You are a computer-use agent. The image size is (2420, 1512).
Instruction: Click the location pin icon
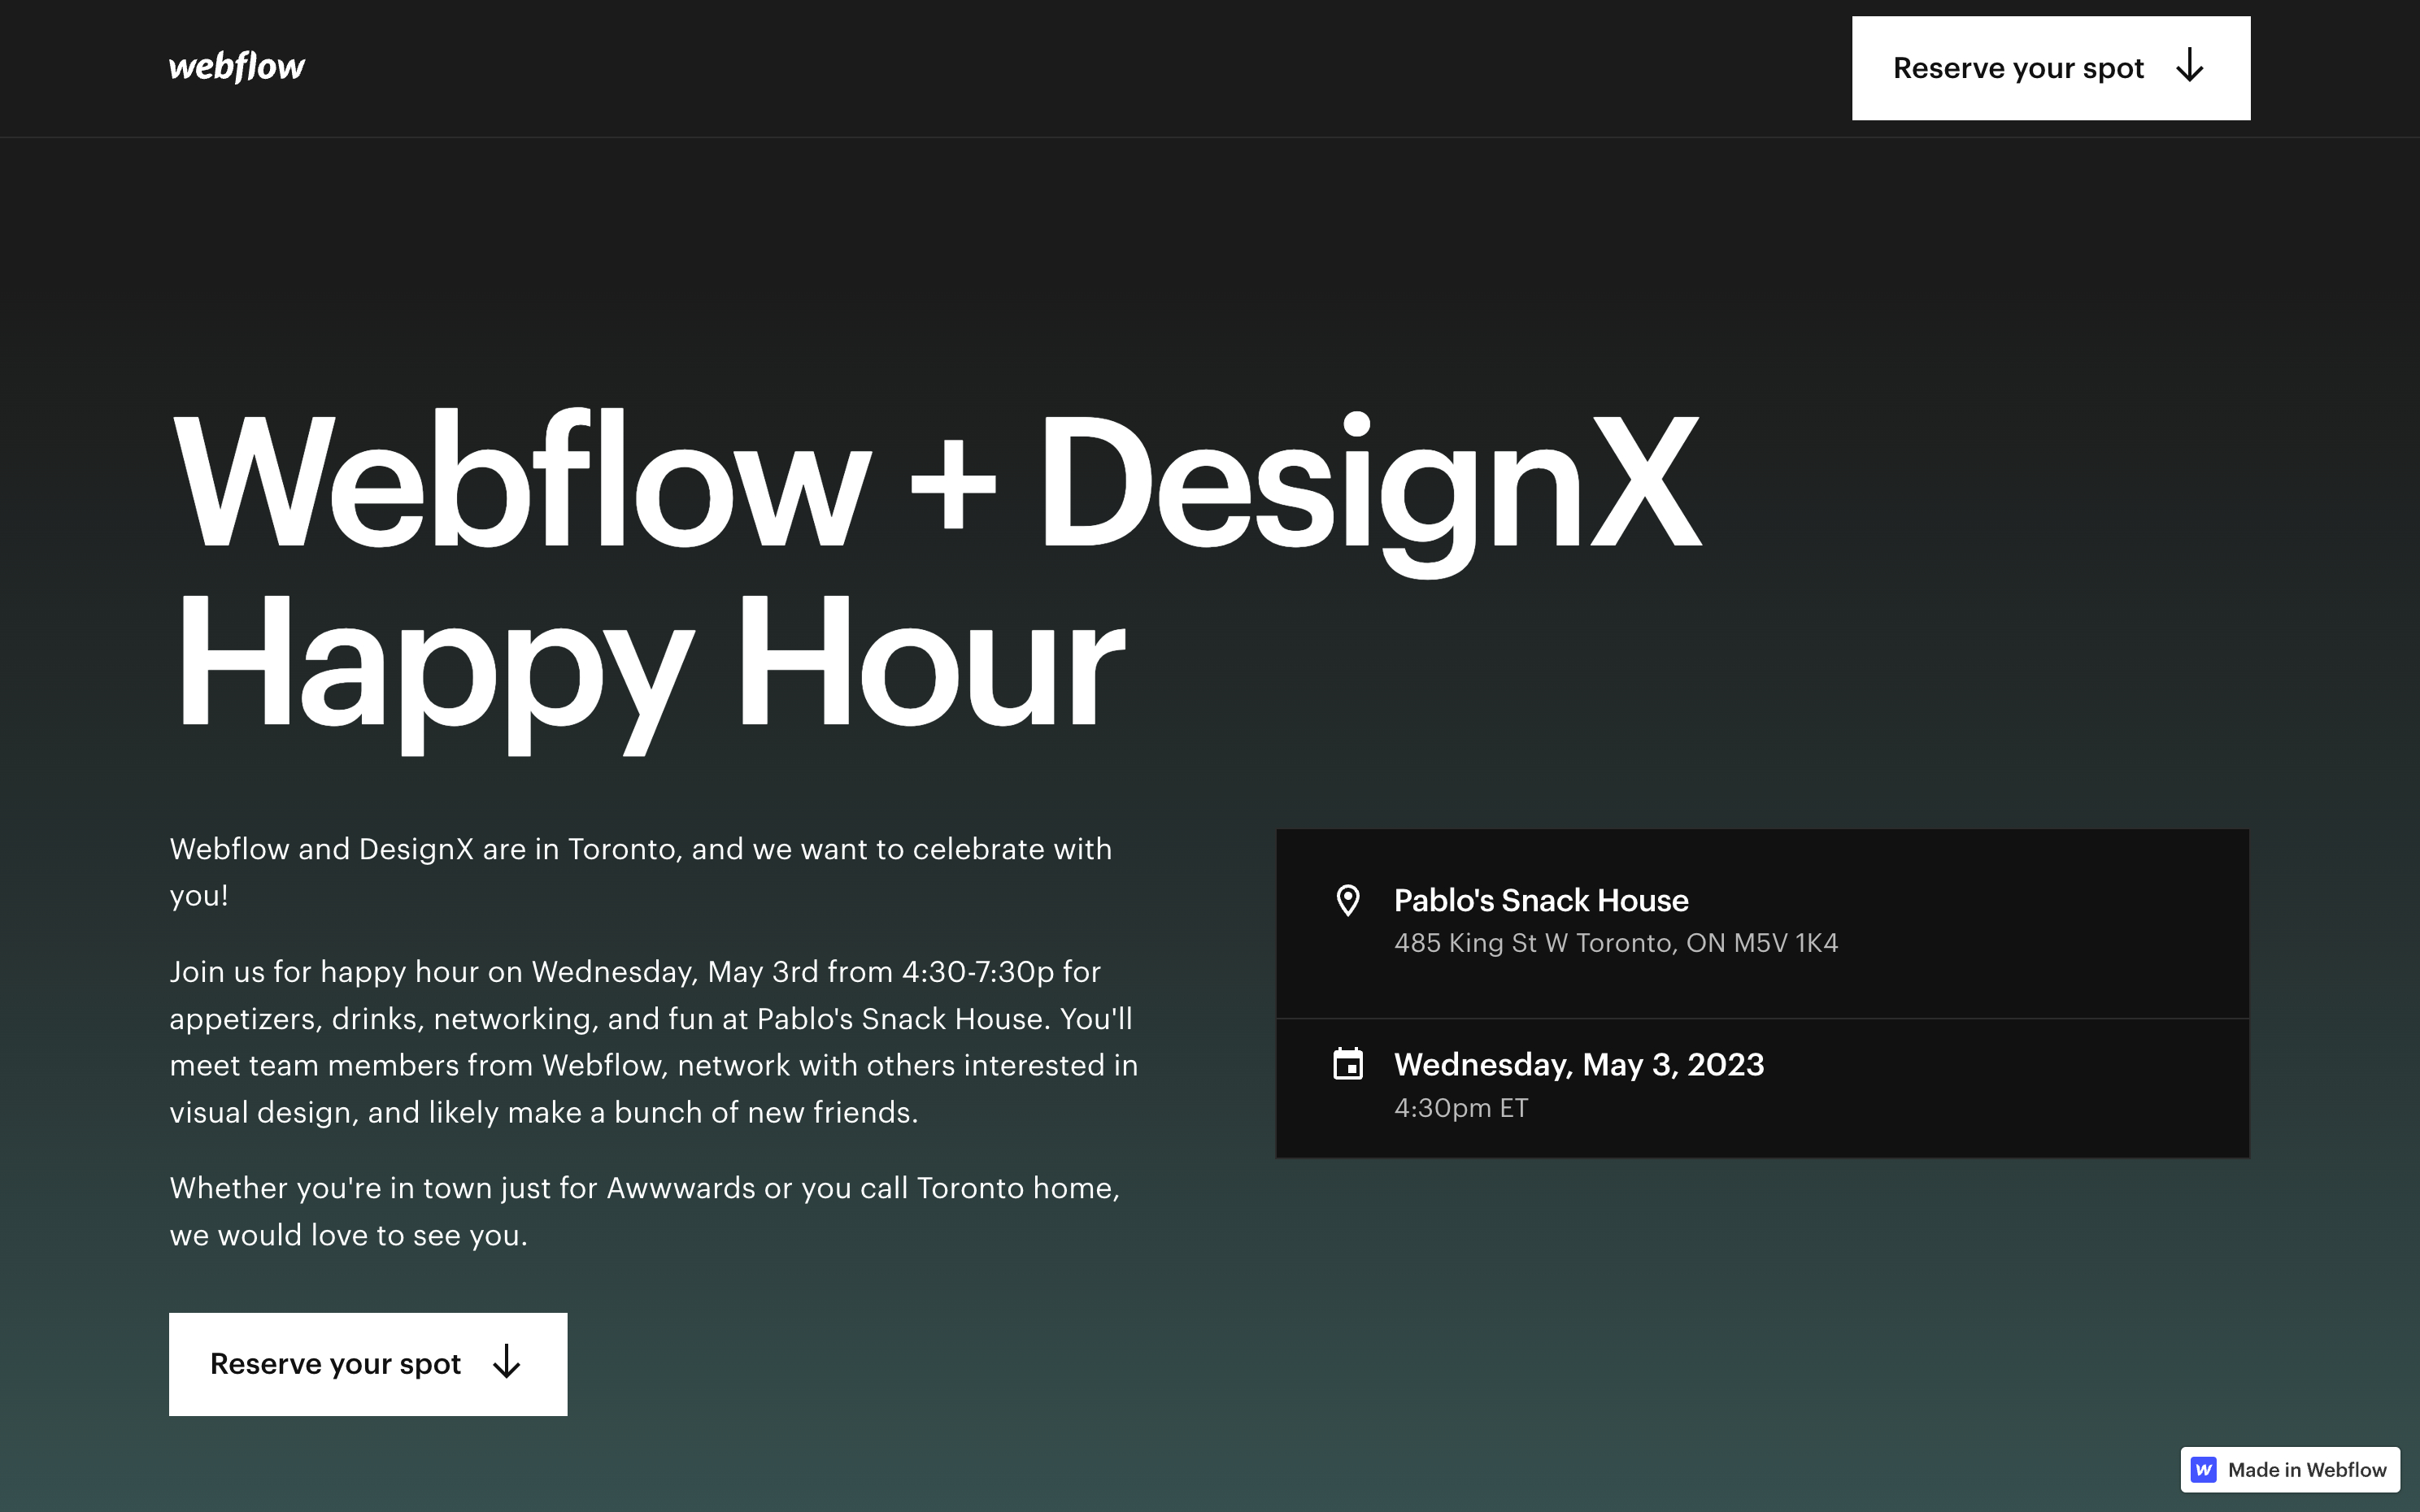tap(1347, 900)
